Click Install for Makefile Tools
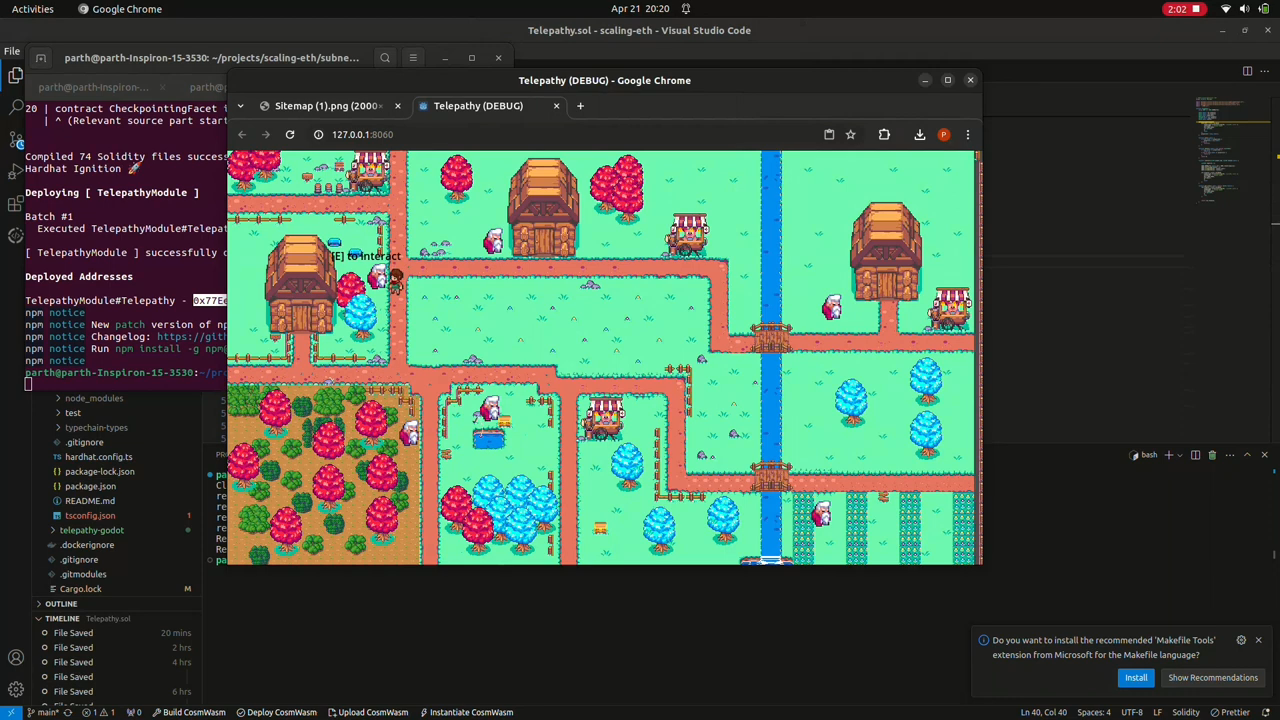Screen dimensions: 1280x720 pos(1136,678)
